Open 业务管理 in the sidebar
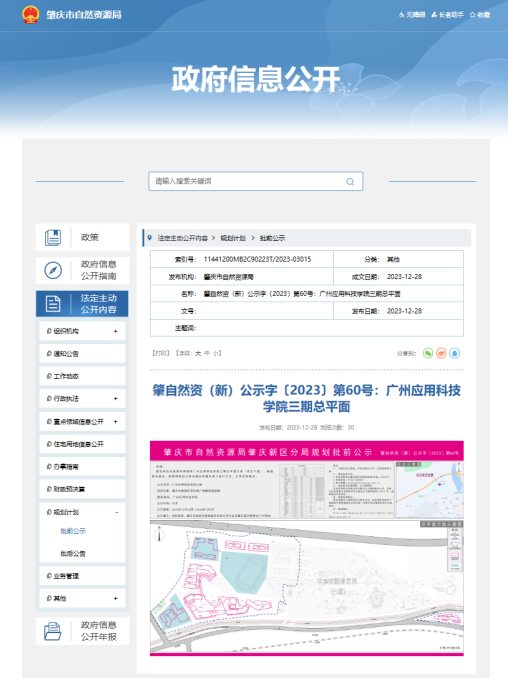The width and height of the screenshot is (508, 678). coord(66,576)
